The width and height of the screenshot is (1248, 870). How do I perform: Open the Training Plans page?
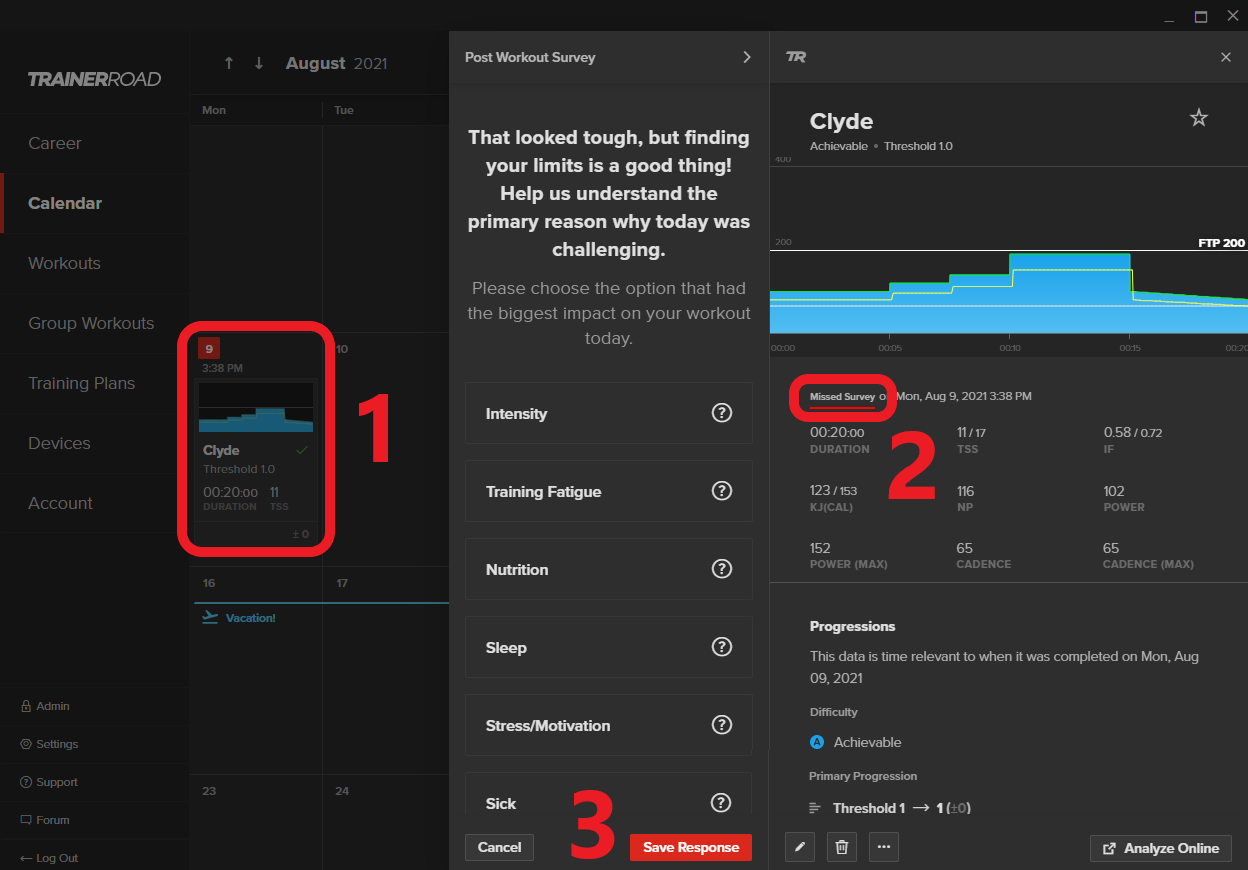tap(81, 383)
